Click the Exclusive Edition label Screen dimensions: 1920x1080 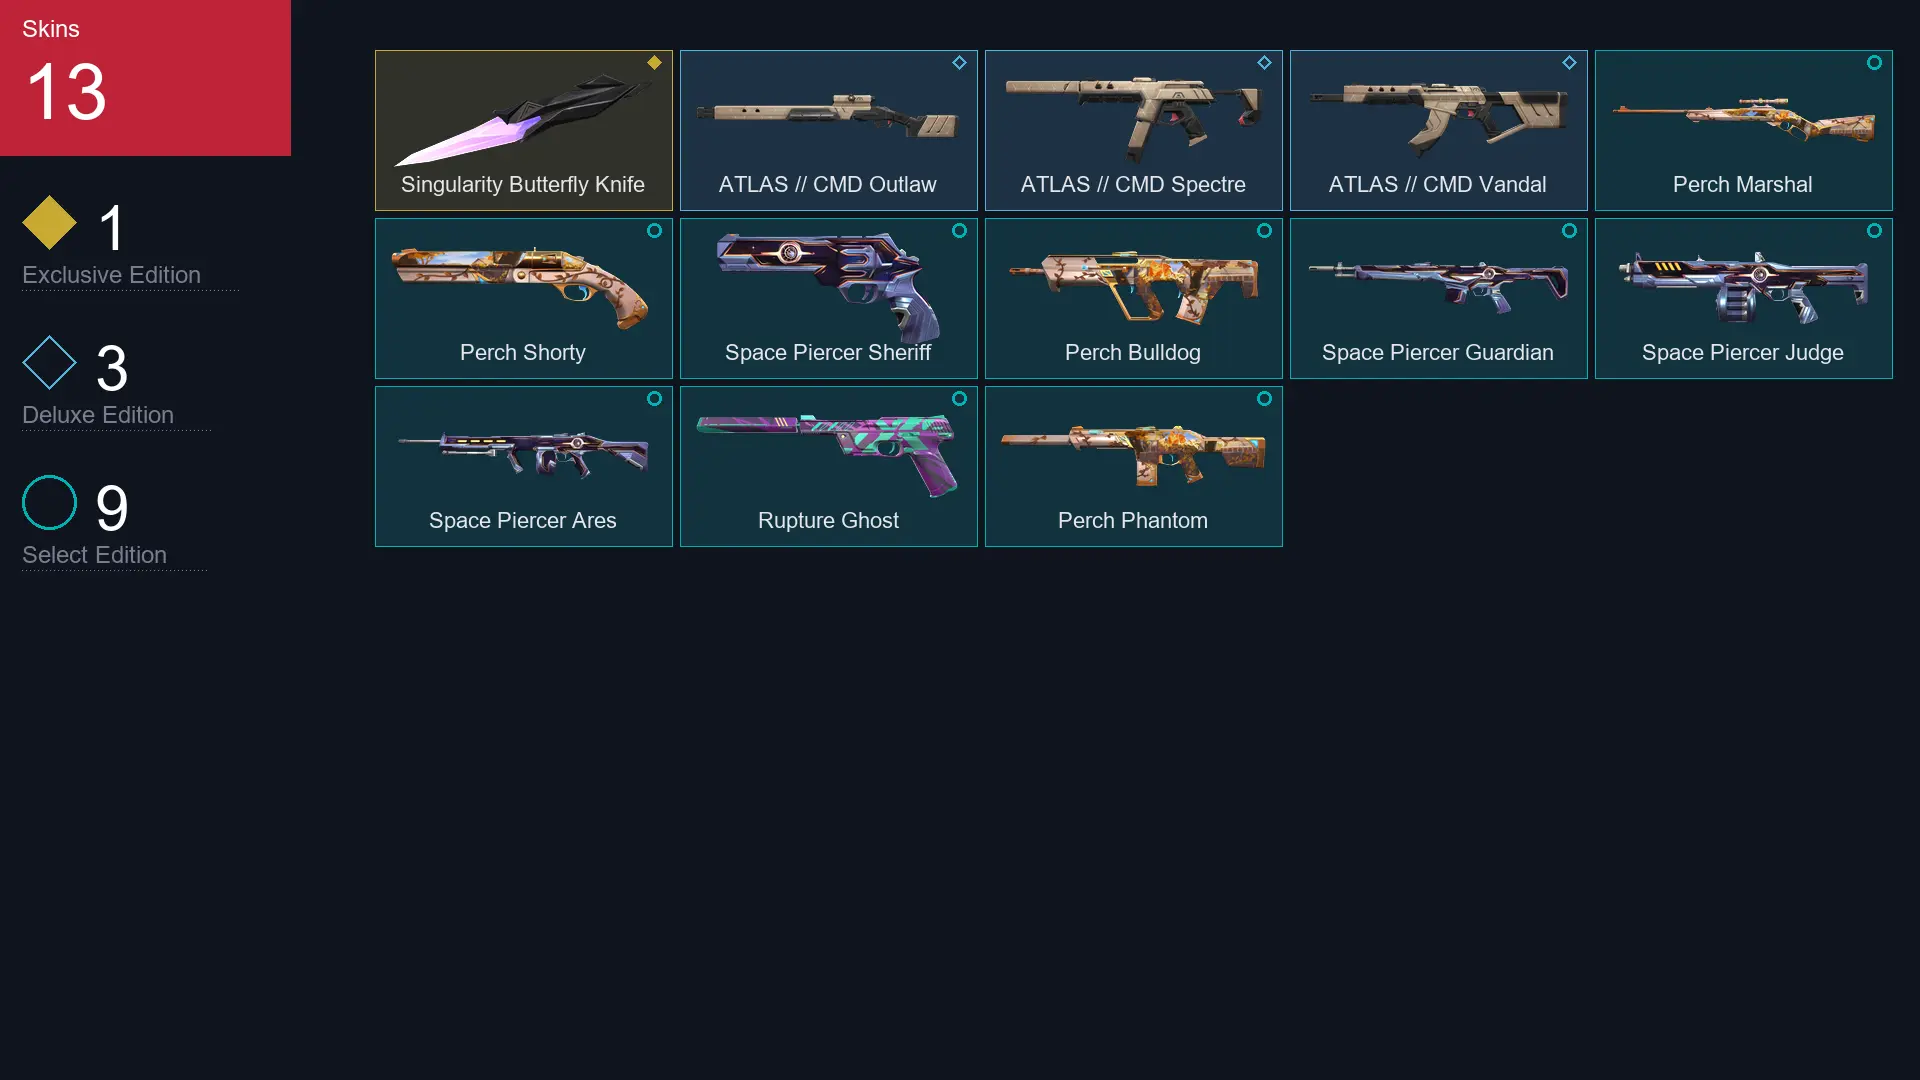click(x=111, y=275)
